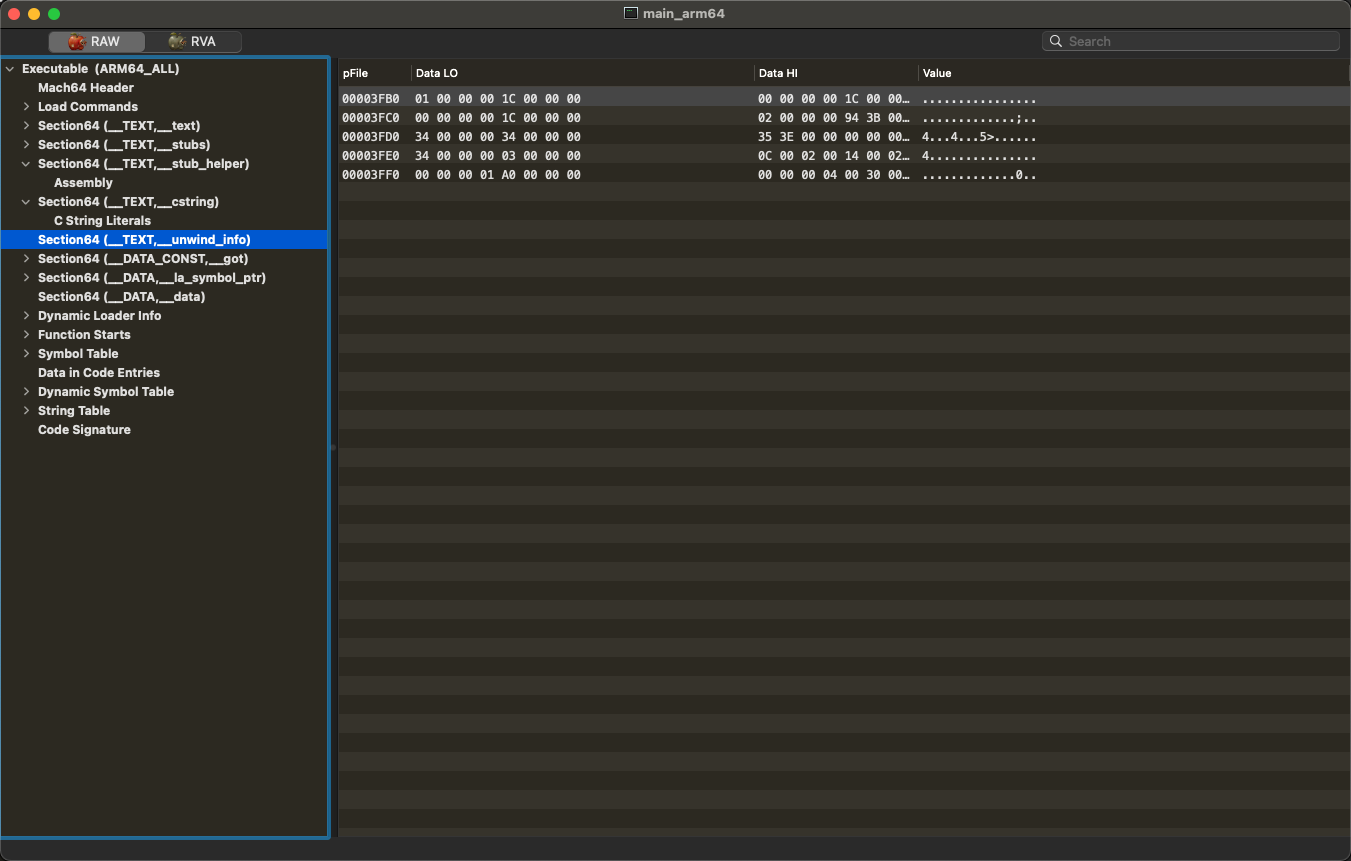
Task: Expand Section64 (__DATA,__la_symbol_ptr) node
Action: coord(26,278)
